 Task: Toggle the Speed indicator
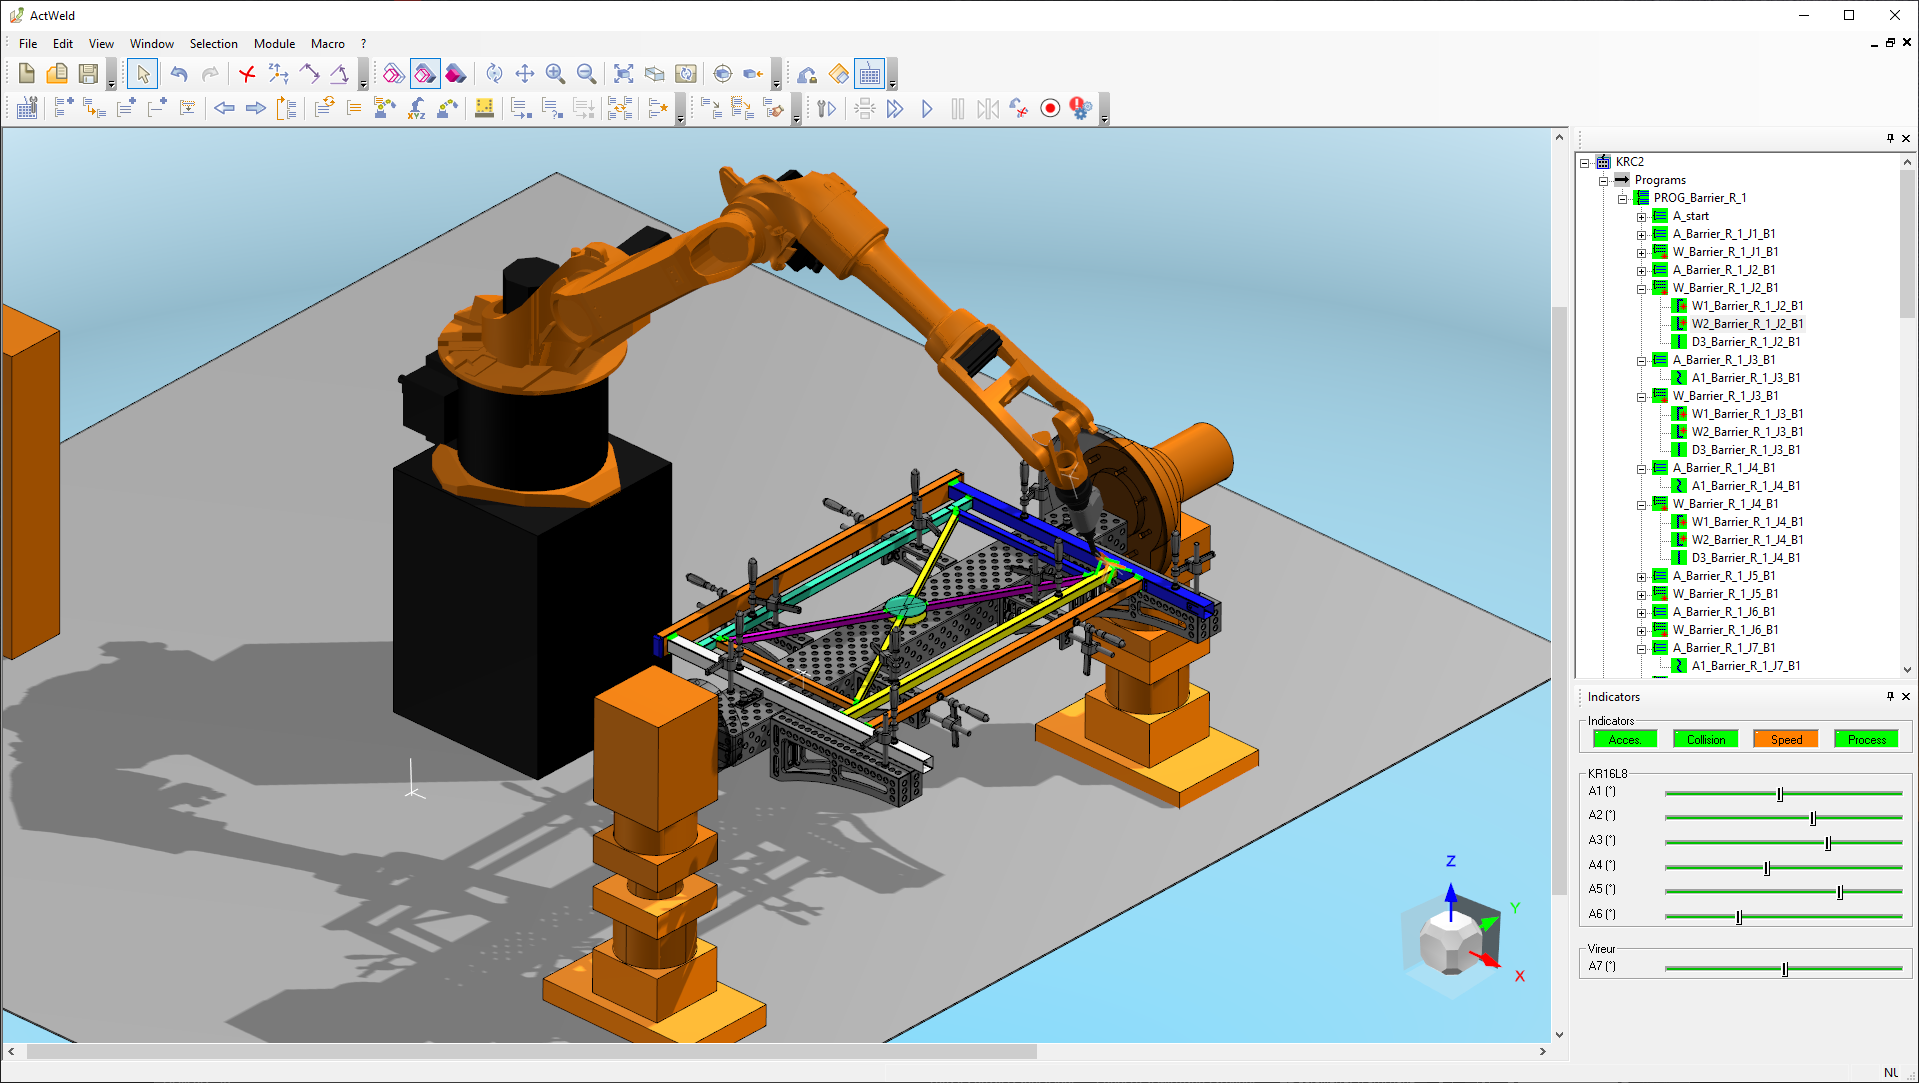click(1785, 740)
